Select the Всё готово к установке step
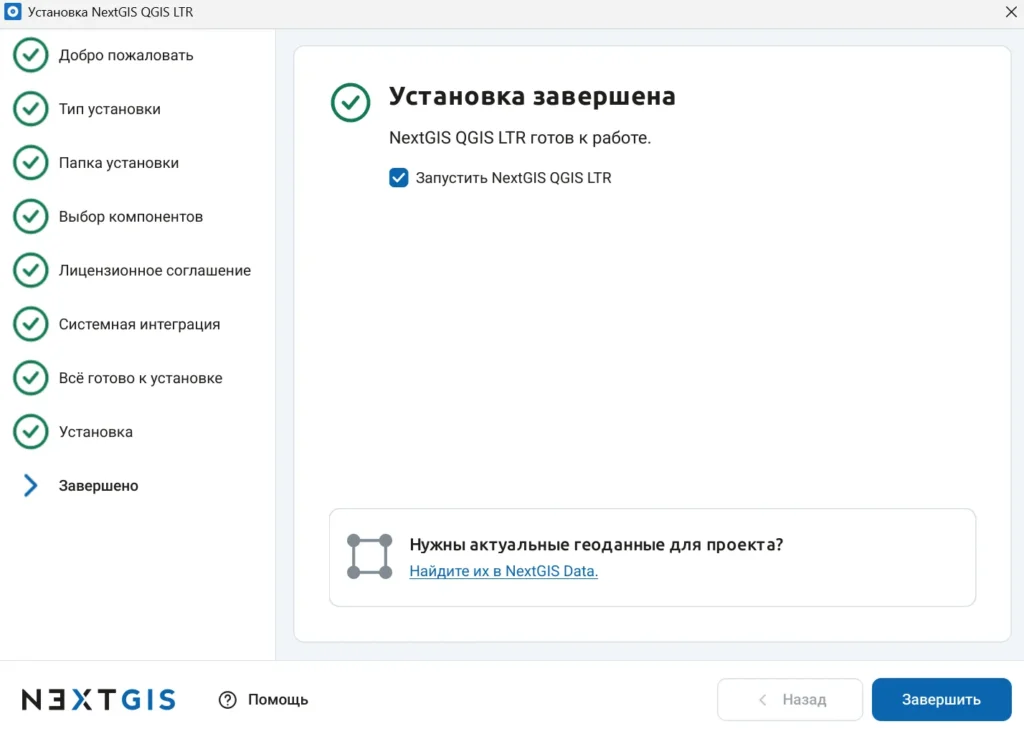This screenshot has height=734, width=1024. pyautogui.click(x=140, y=378)
